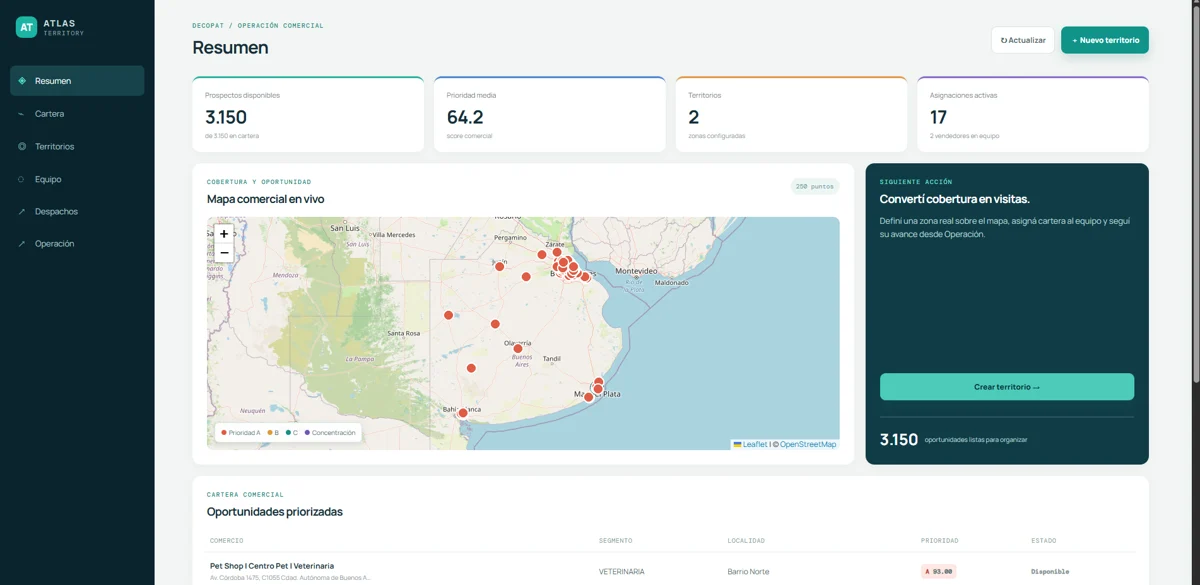Click the Prospectos disponibles value 3.150

click(x=226, y=117)
